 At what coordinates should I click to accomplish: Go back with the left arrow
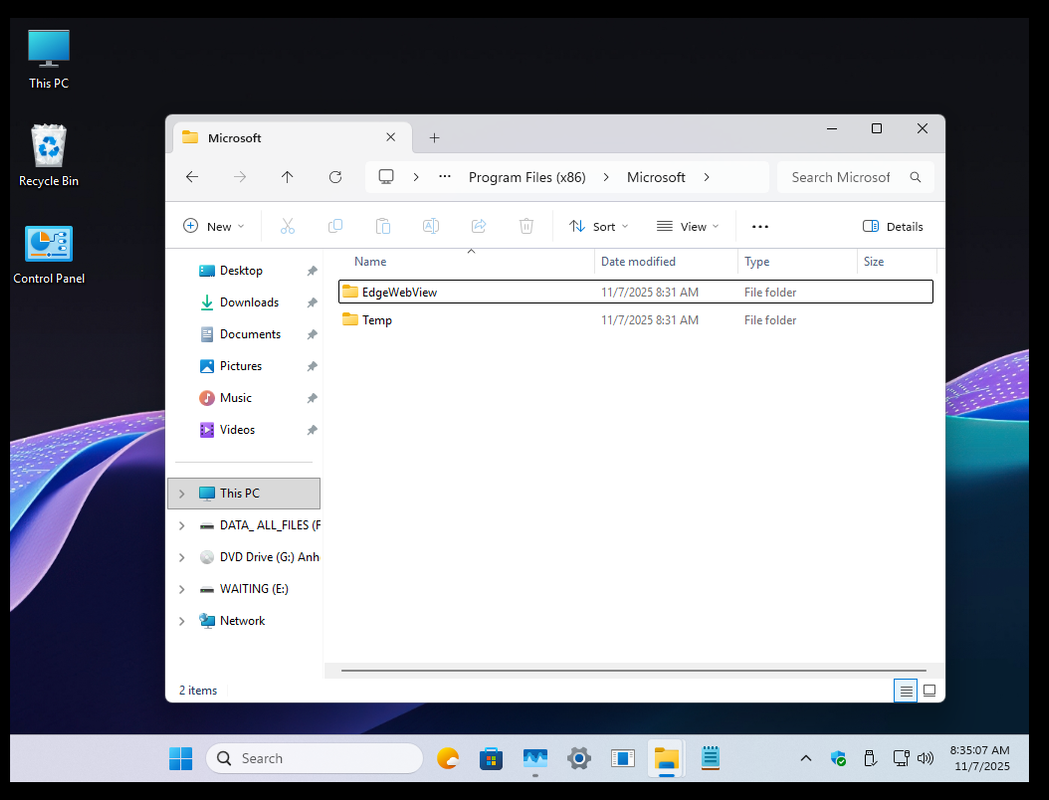click(x=192, y=177)
